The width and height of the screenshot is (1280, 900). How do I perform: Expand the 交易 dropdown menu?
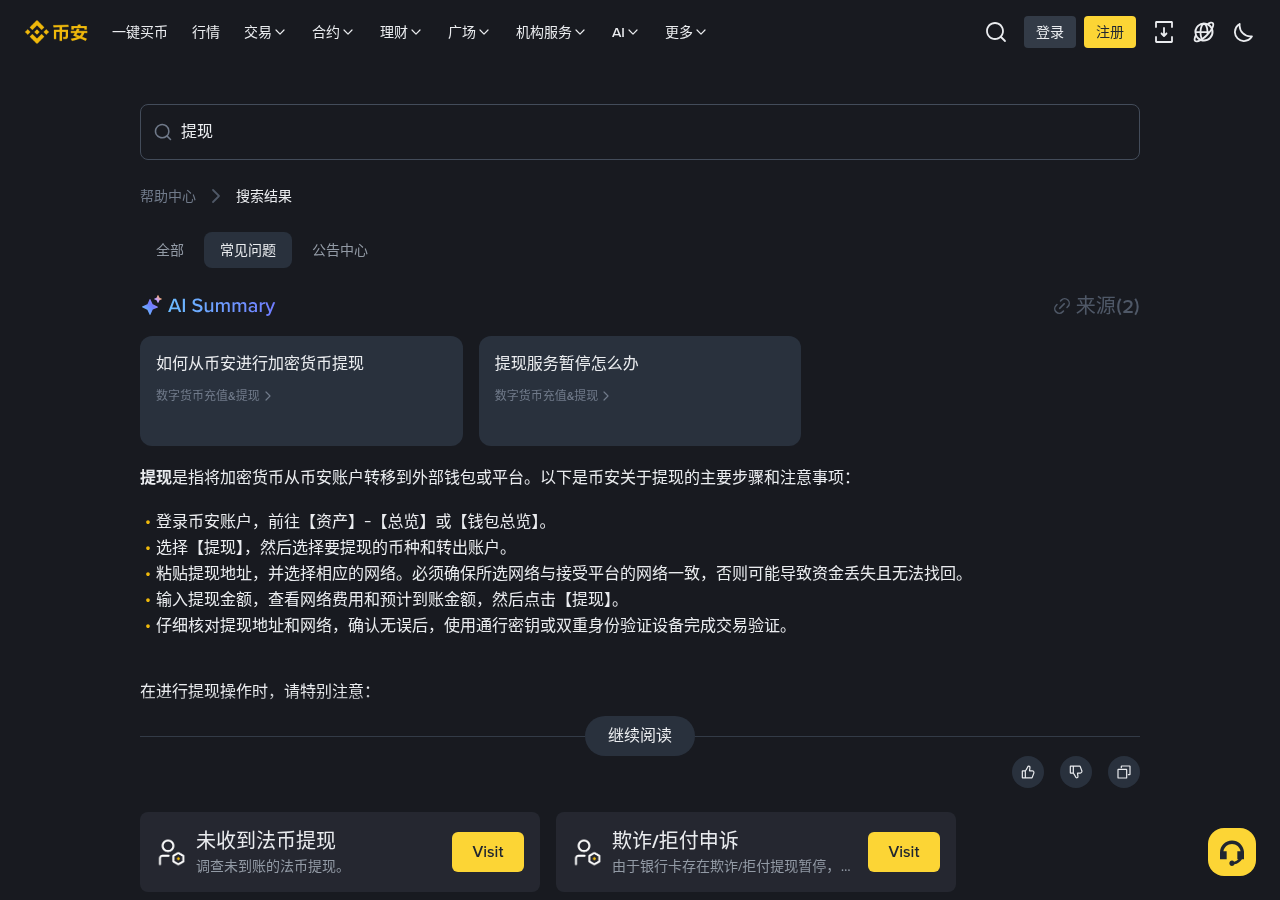[x=265, y=32]
